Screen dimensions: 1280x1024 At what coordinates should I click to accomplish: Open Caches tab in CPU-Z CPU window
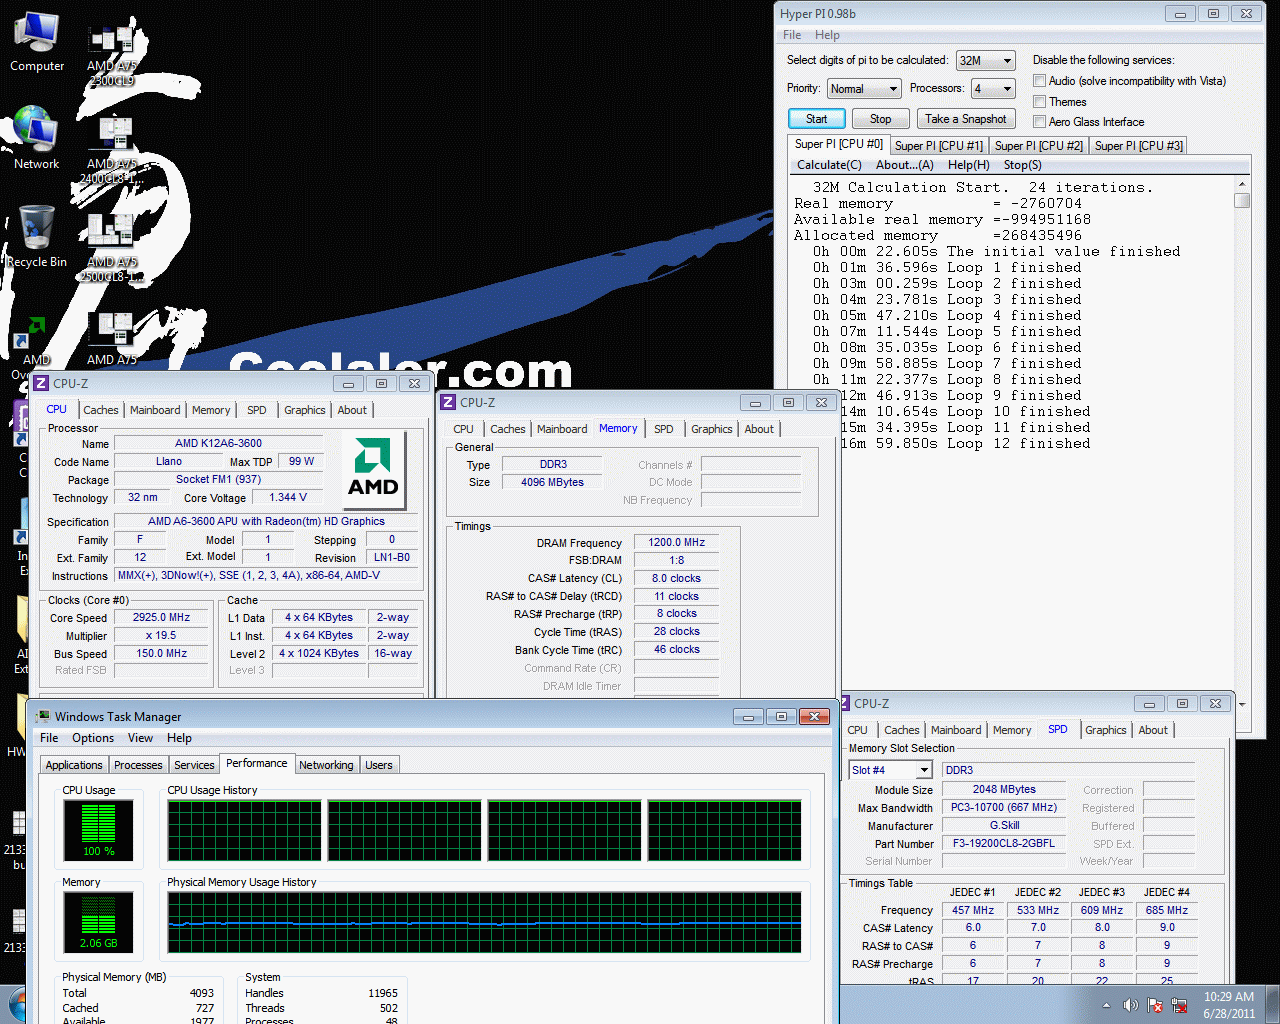point(101,410)
